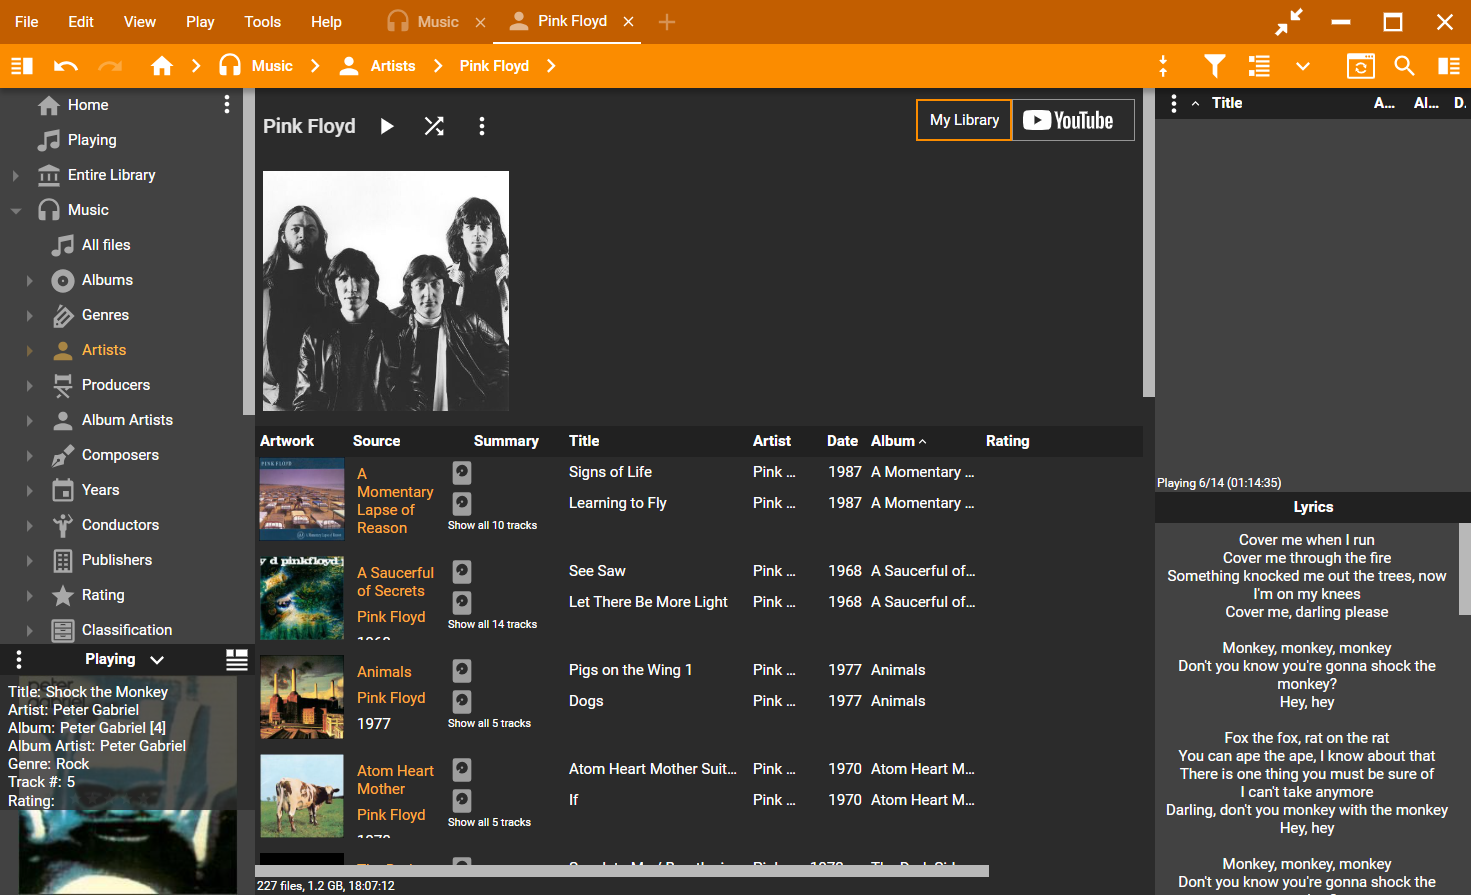Open the Playing panel dropdown

tap(157, 660)
